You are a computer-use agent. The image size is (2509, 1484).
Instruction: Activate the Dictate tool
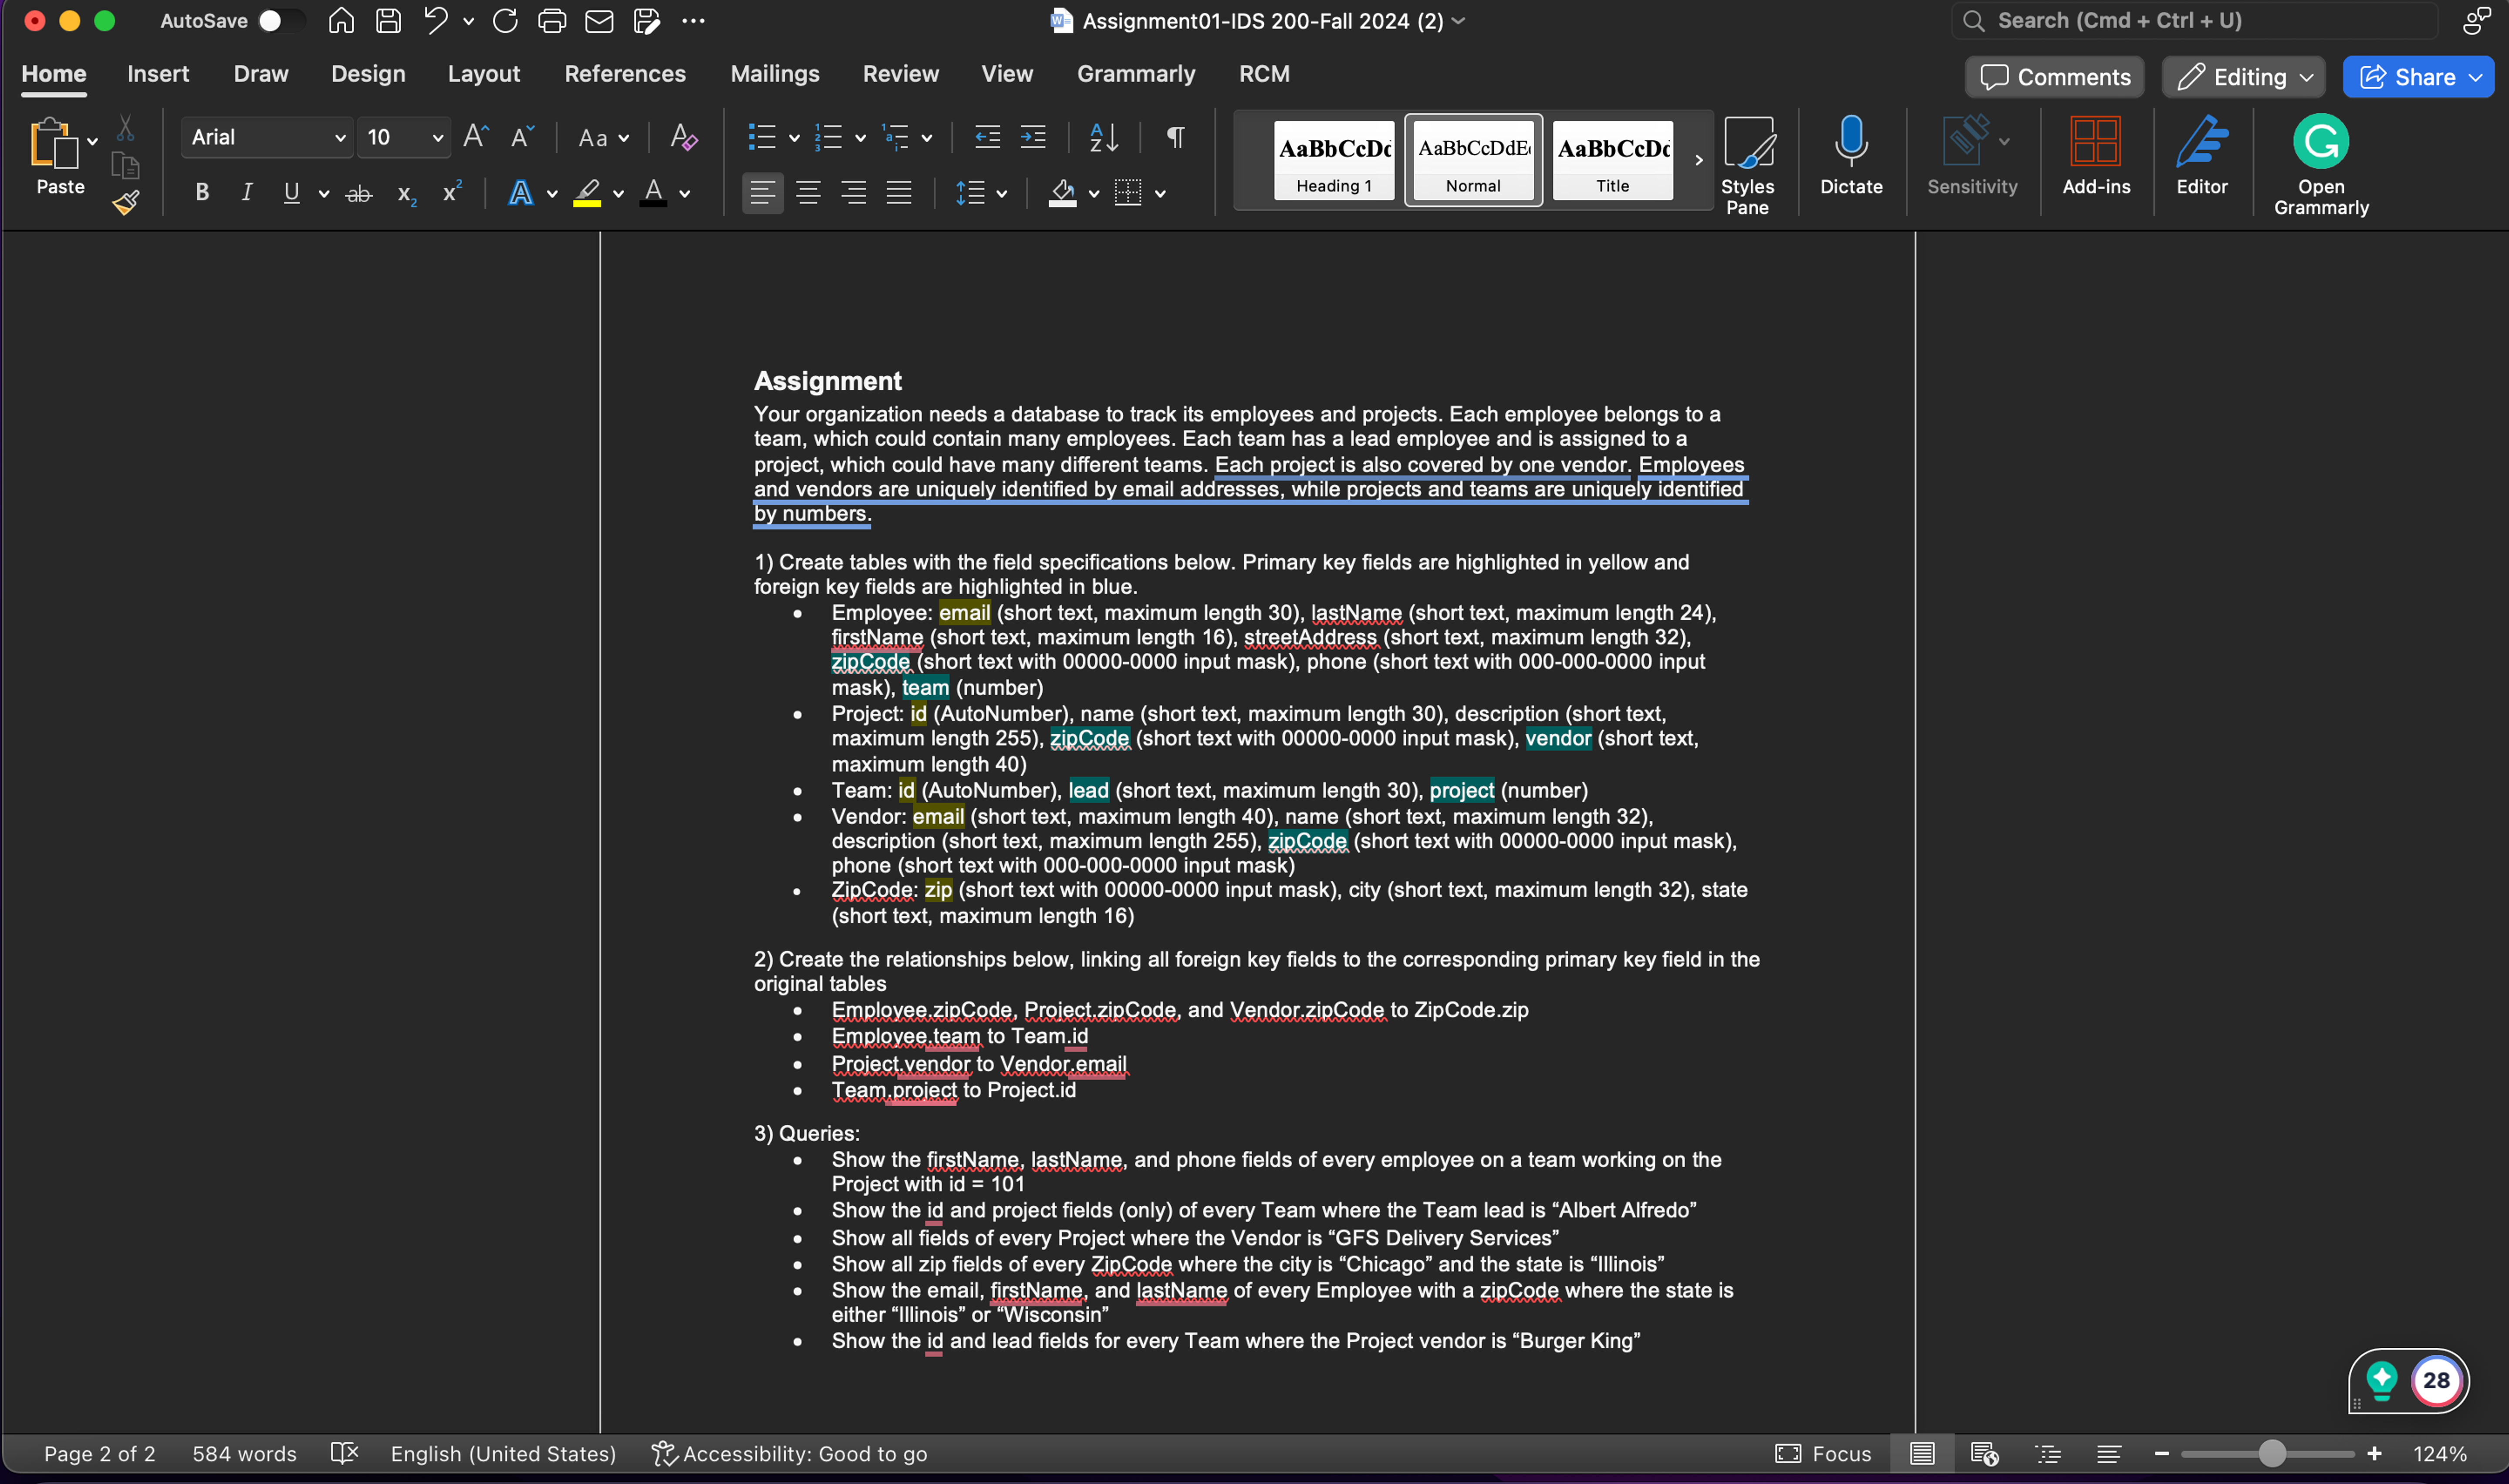click(1851, 158)
